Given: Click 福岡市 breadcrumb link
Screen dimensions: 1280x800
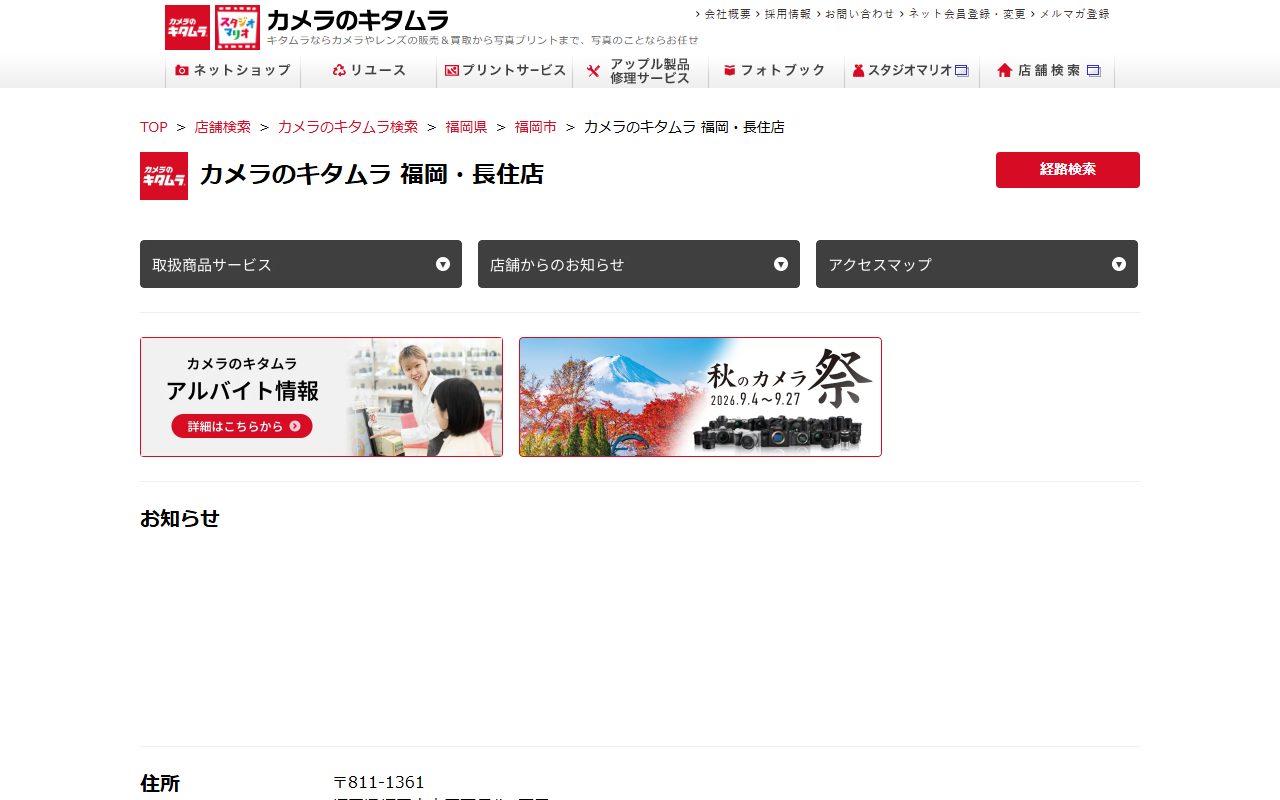Looking at the screenshot, I should 536,127.
